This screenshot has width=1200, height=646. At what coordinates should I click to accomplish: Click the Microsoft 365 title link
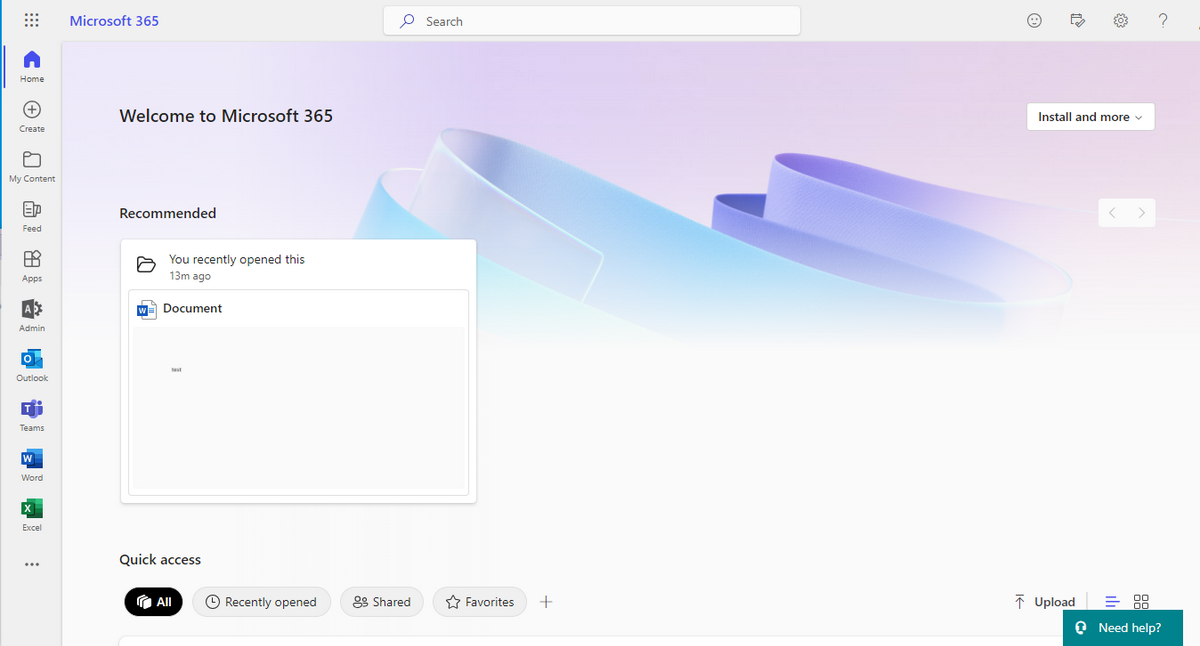pos(114,21)
